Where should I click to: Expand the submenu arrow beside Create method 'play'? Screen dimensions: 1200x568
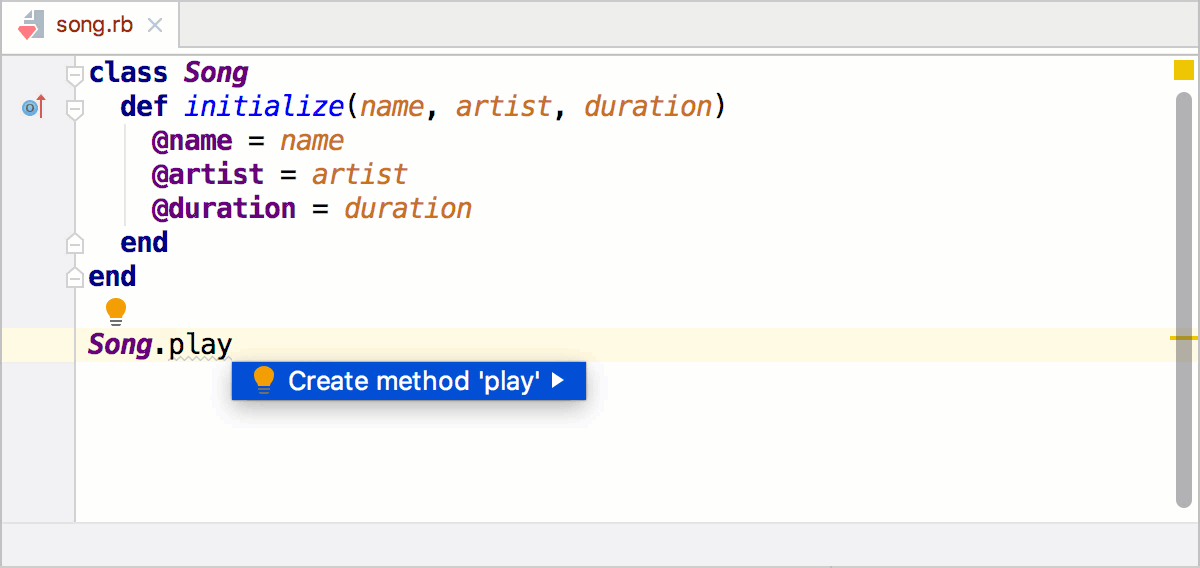(559, 381)
